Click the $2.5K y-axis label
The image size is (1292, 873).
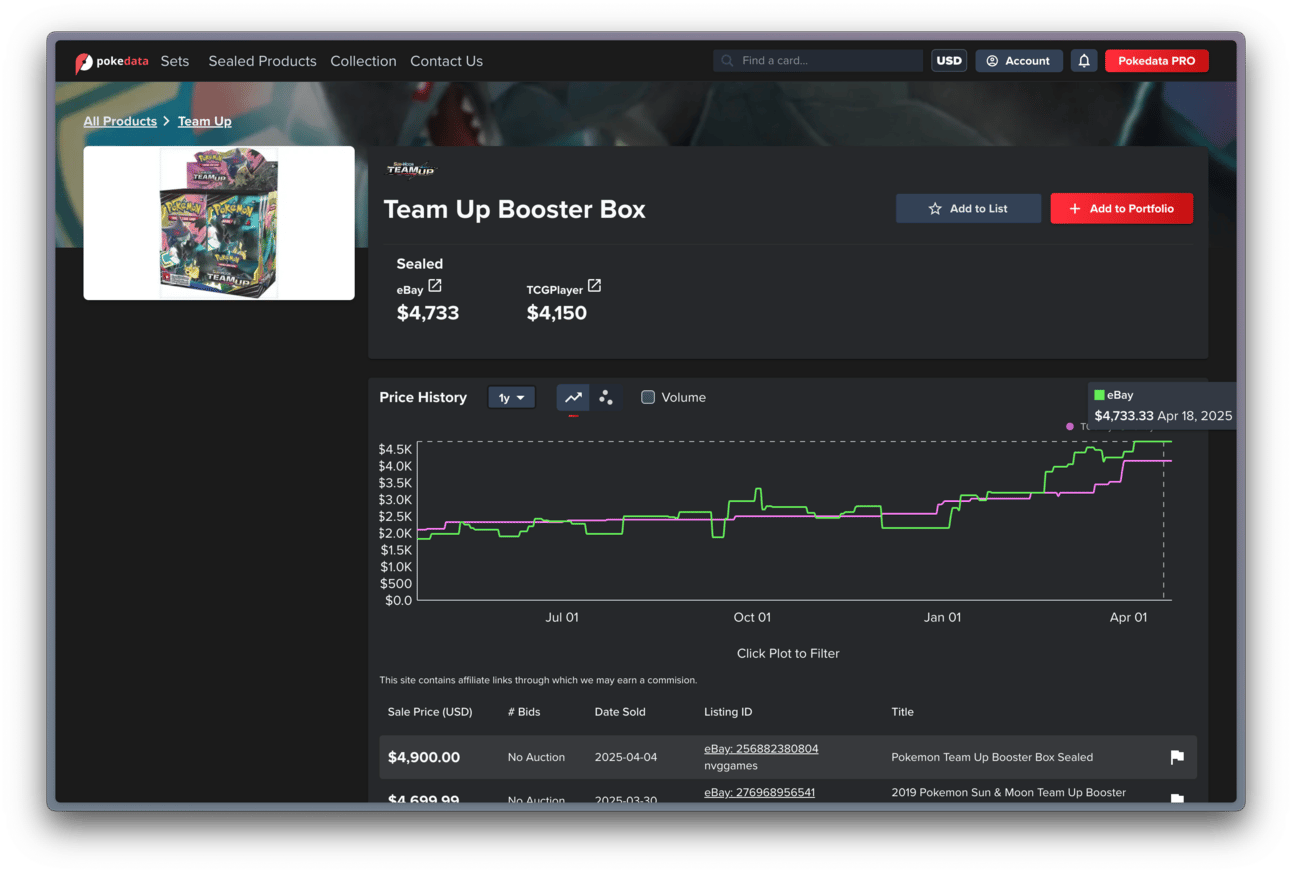coord(395,516)
